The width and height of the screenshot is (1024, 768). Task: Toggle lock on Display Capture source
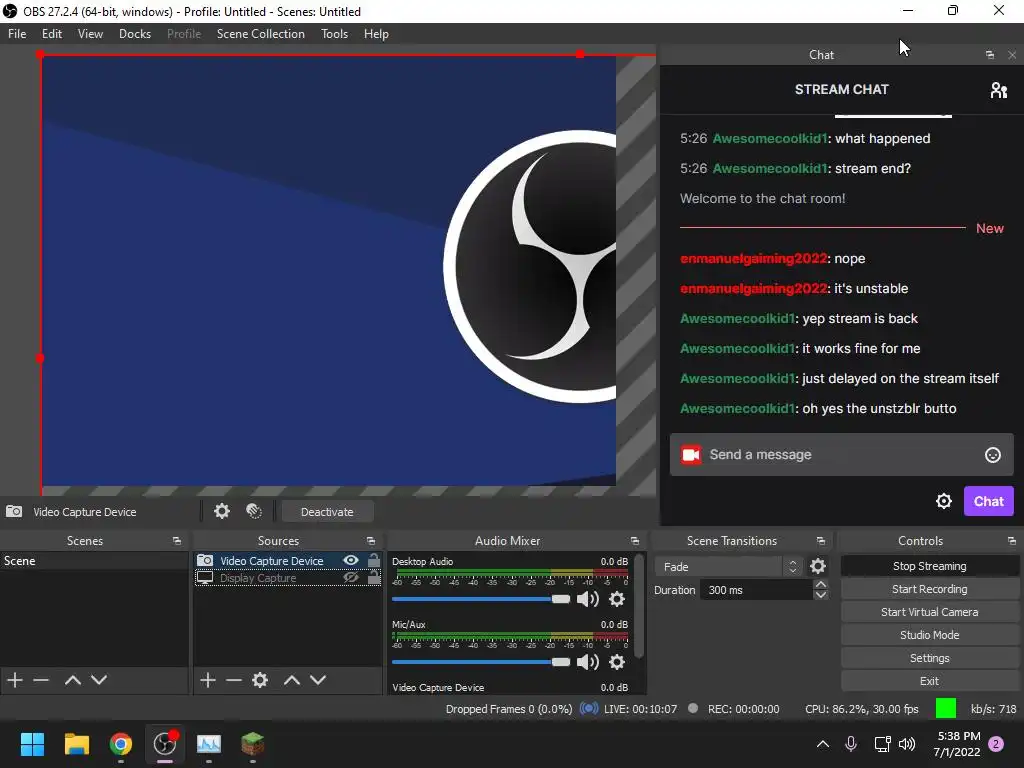[374, 577]
